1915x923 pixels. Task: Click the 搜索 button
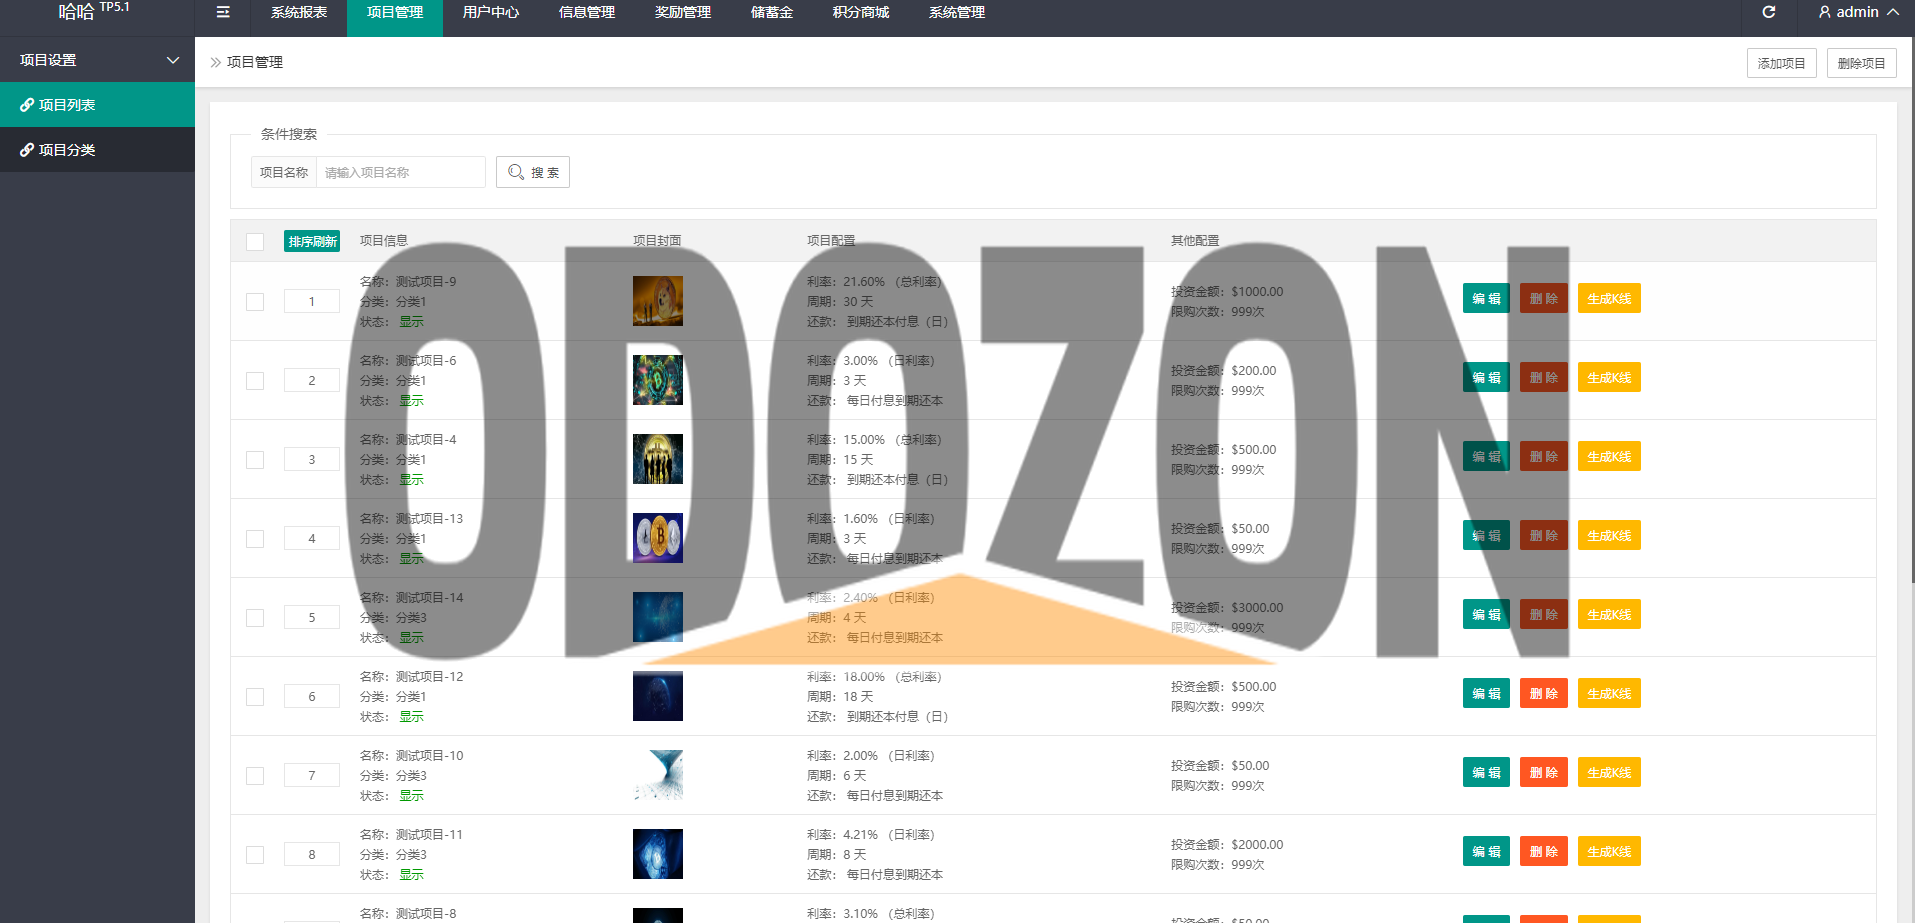533,172
